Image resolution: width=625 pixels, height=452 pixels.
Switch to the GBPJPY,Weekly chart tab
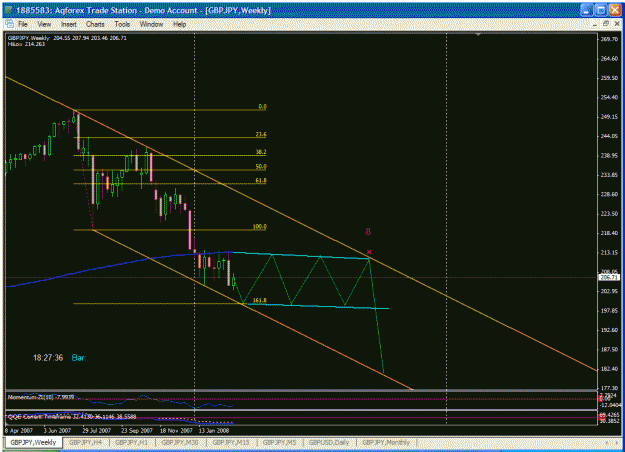[33, 442]
